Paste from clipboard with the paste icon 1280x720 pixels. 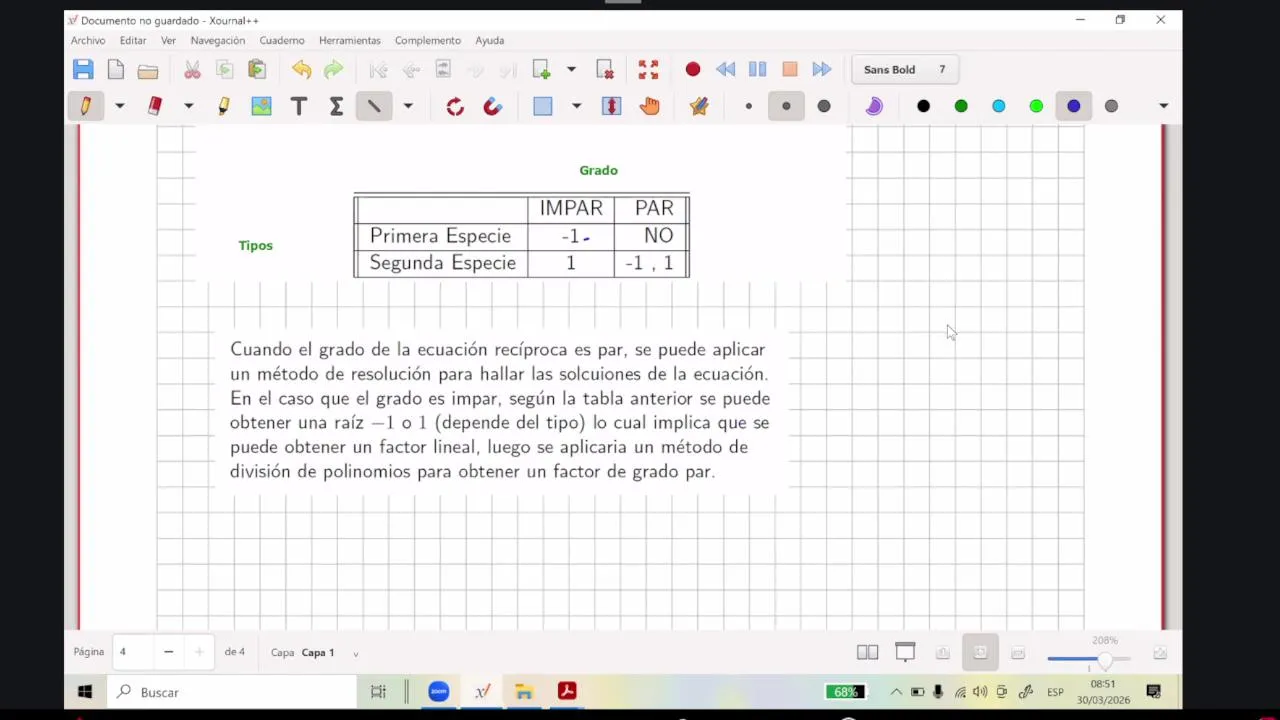coord(257,69)
